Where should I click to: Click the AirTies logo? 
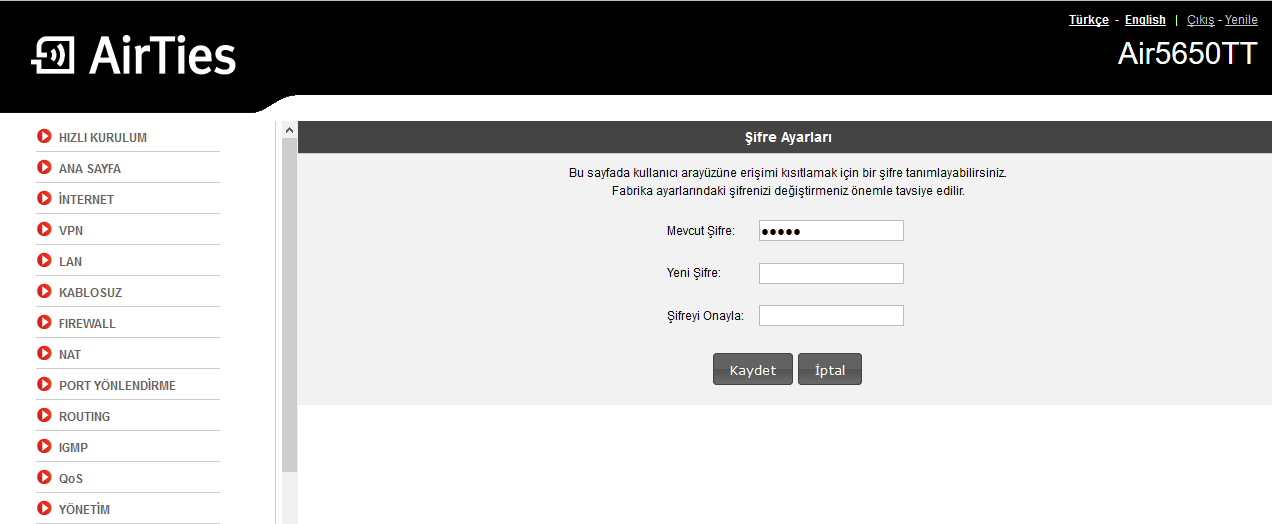pos(134,55)
